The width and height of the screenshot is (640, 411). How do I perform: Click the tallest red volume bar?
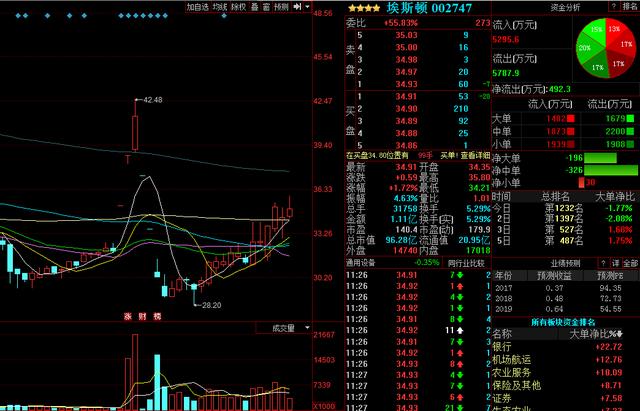pyautogui.click(x=135, y=372)
